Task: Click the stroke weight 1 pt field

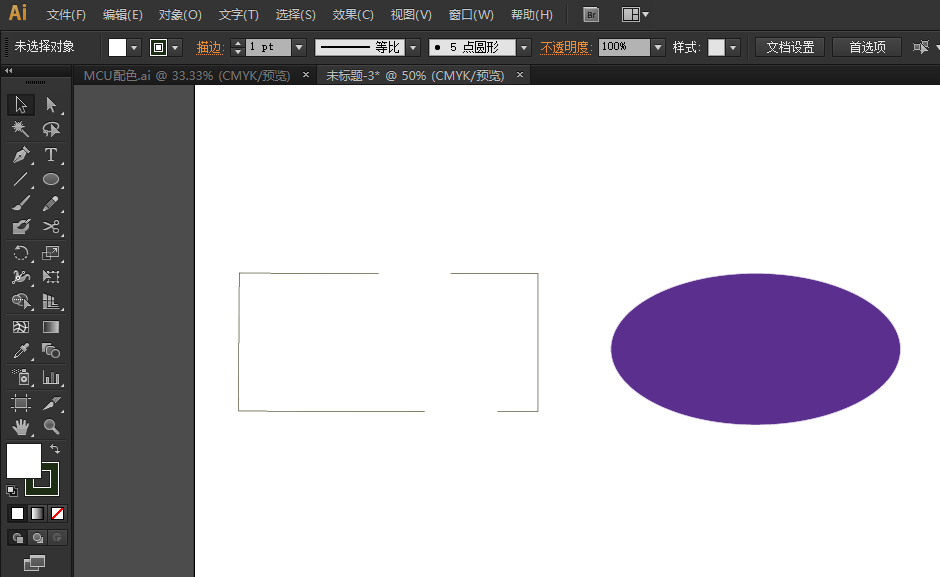Action: click(x=269, y=47)
